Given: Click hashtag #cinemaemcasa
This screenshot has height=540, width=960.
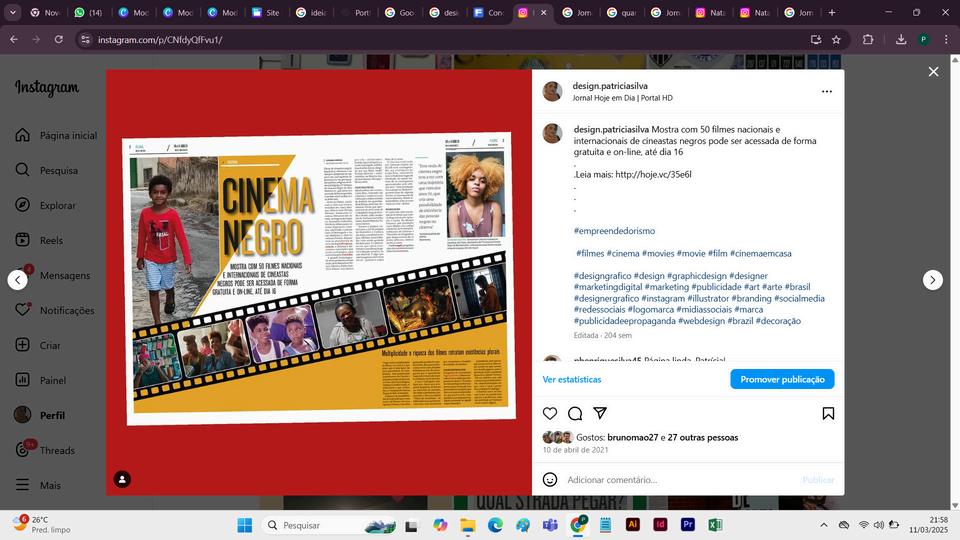Looking at the screenshot, I should (x=760, y=253).
